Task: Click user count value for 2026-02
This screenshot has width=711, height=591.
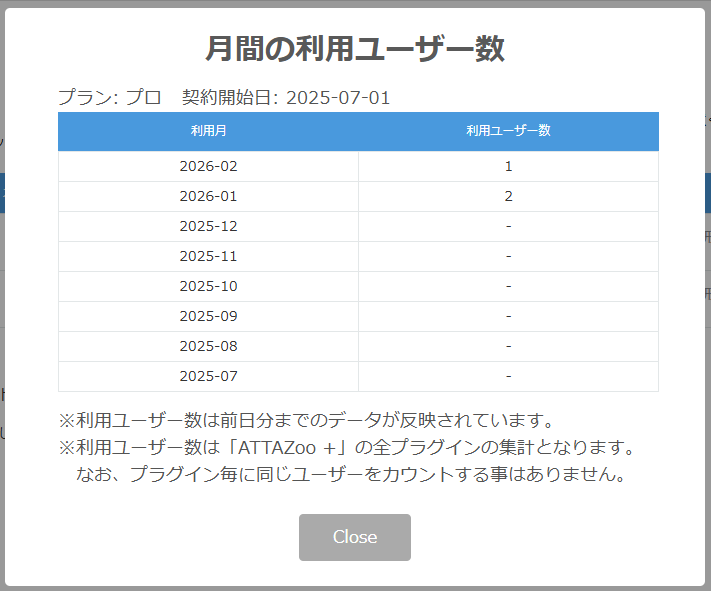Action: tap(508, 166)
